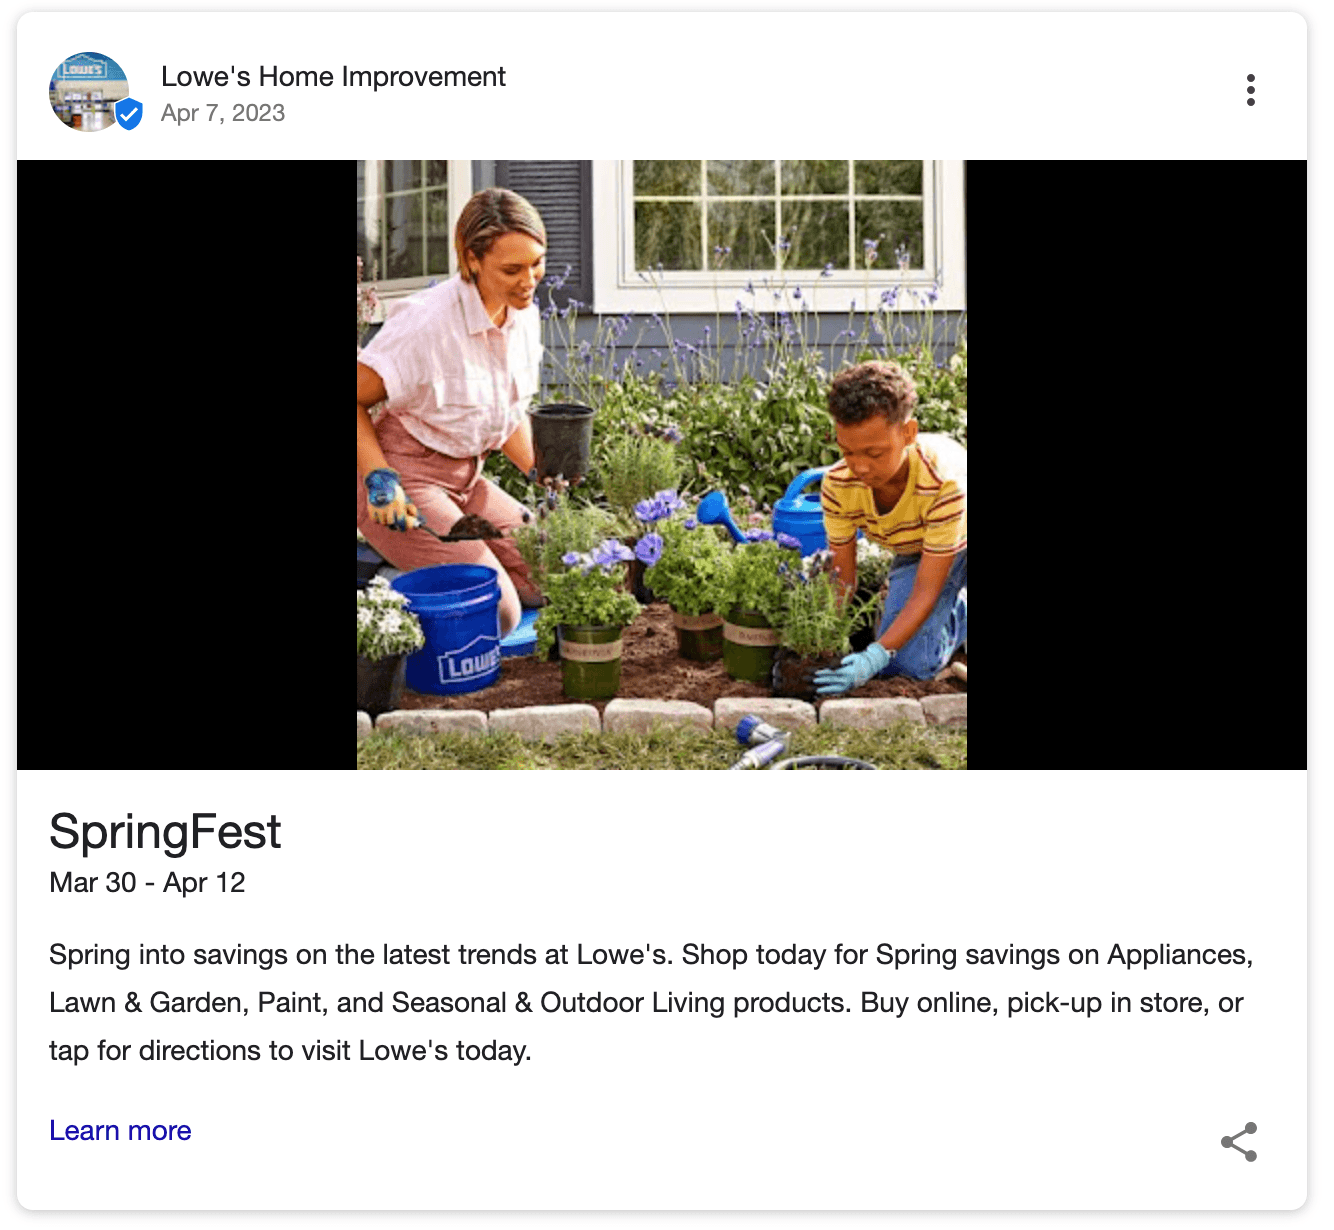Click the Lowe's profile avatar
This screenshot has width=1334, height=1230.
click(88, 91)
